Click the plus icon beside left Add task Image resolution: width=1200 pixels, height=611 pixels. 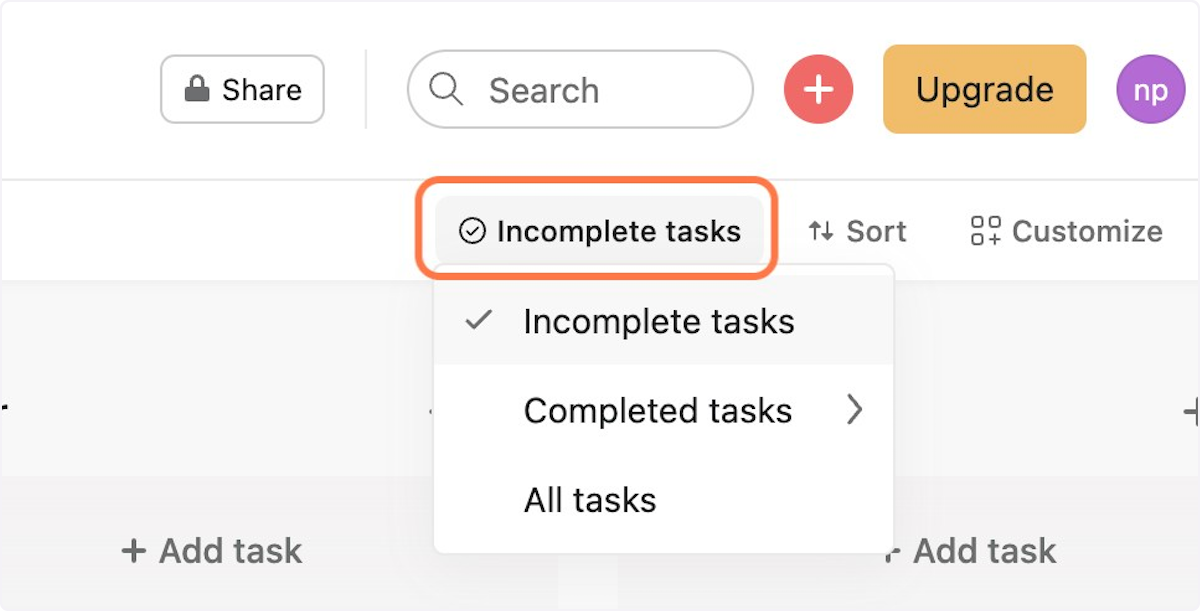coord(133,551)
